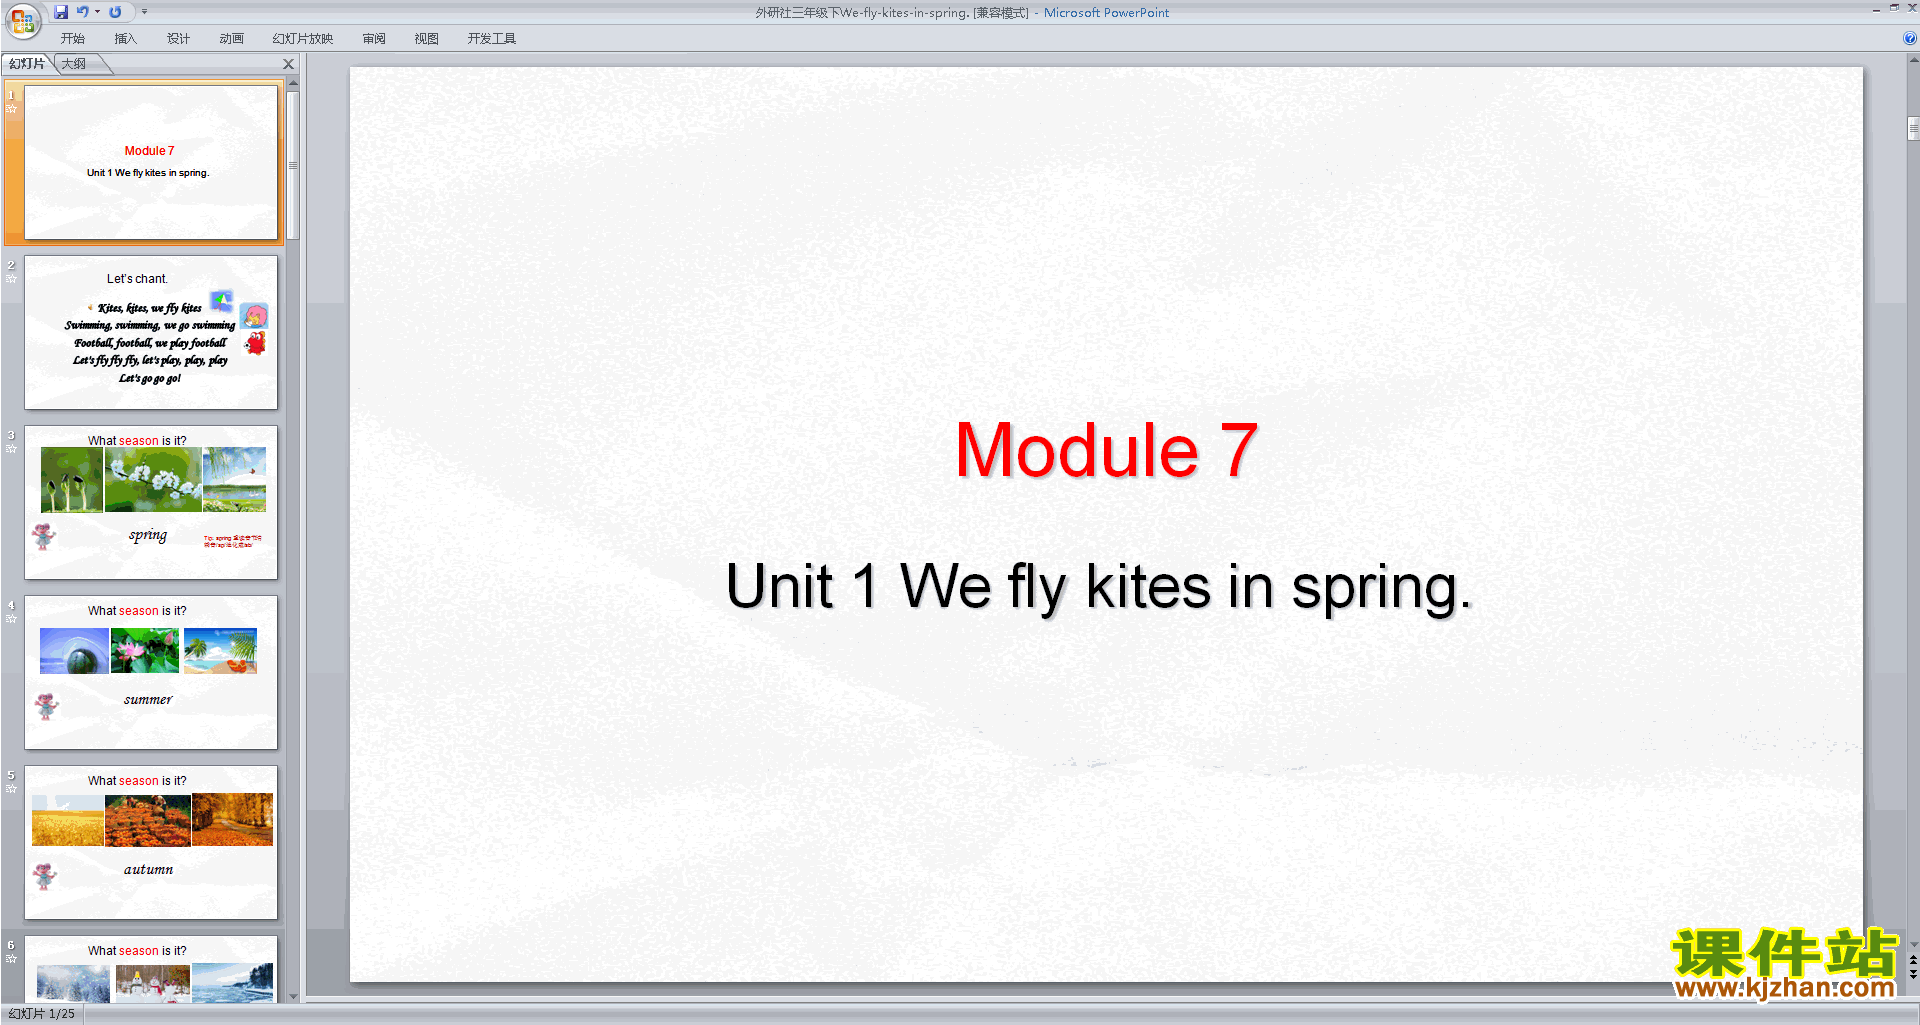Click animation star icon under slide 1
The image size is (1920, 1025).
pos(12,109)
